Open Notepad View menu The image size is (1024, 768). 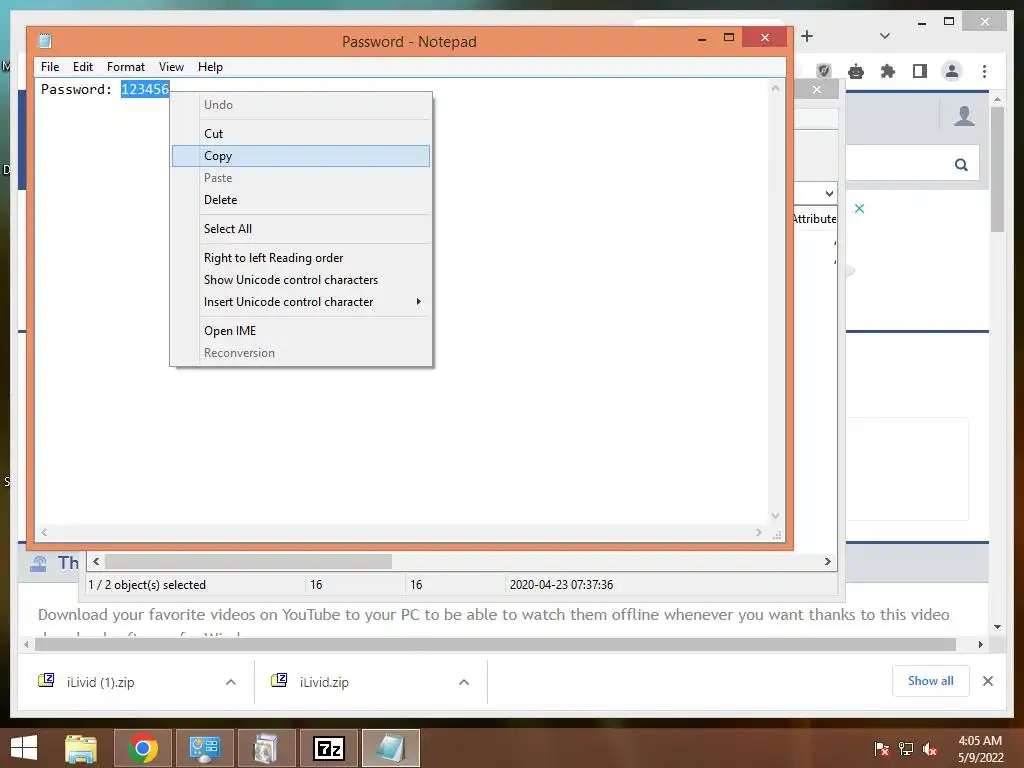tap(171, 67)
